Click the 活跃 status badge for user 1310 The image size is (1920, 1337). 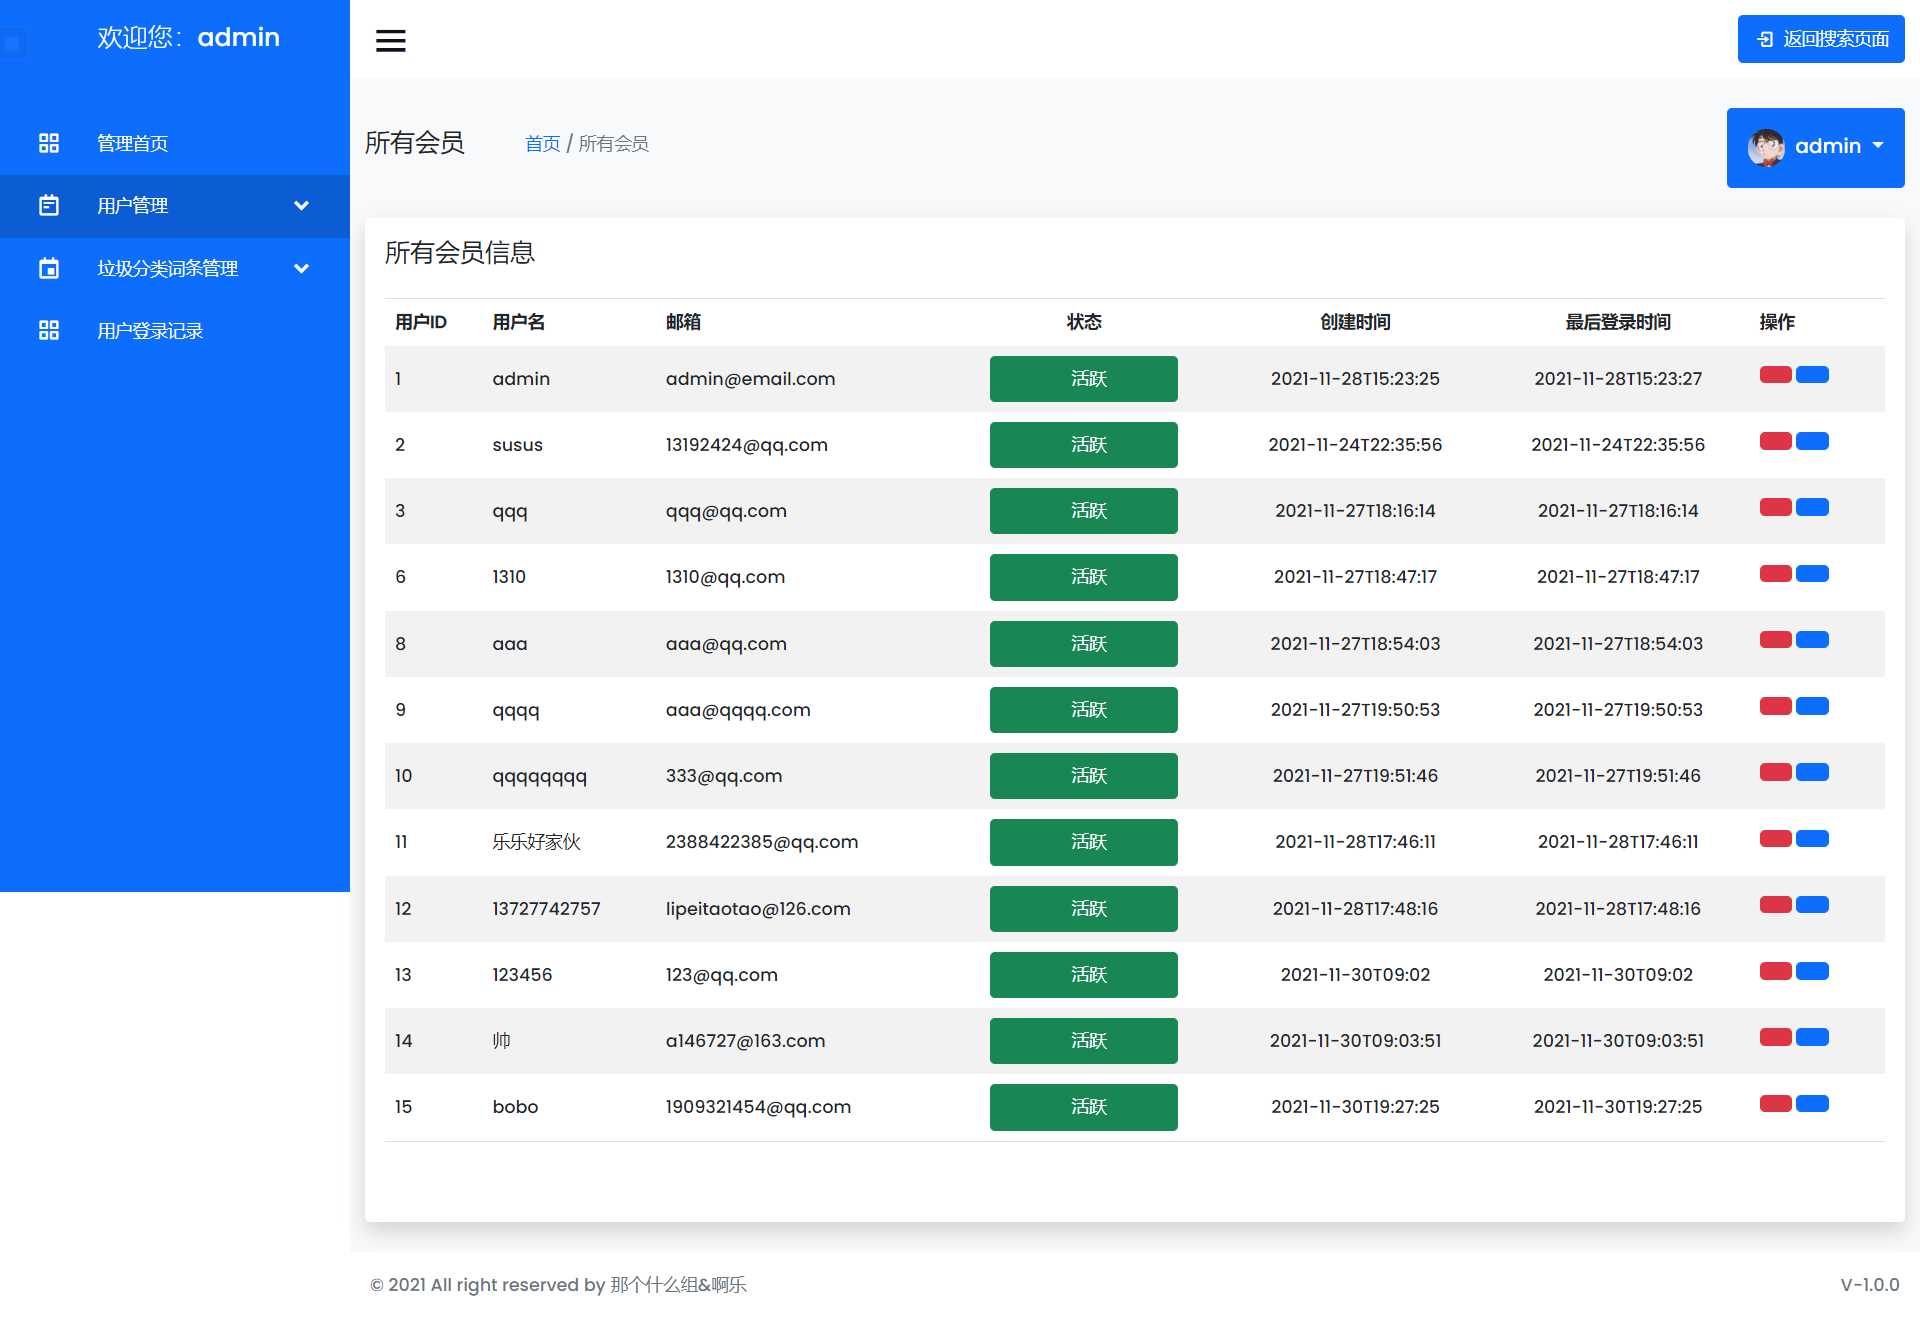1083,577
